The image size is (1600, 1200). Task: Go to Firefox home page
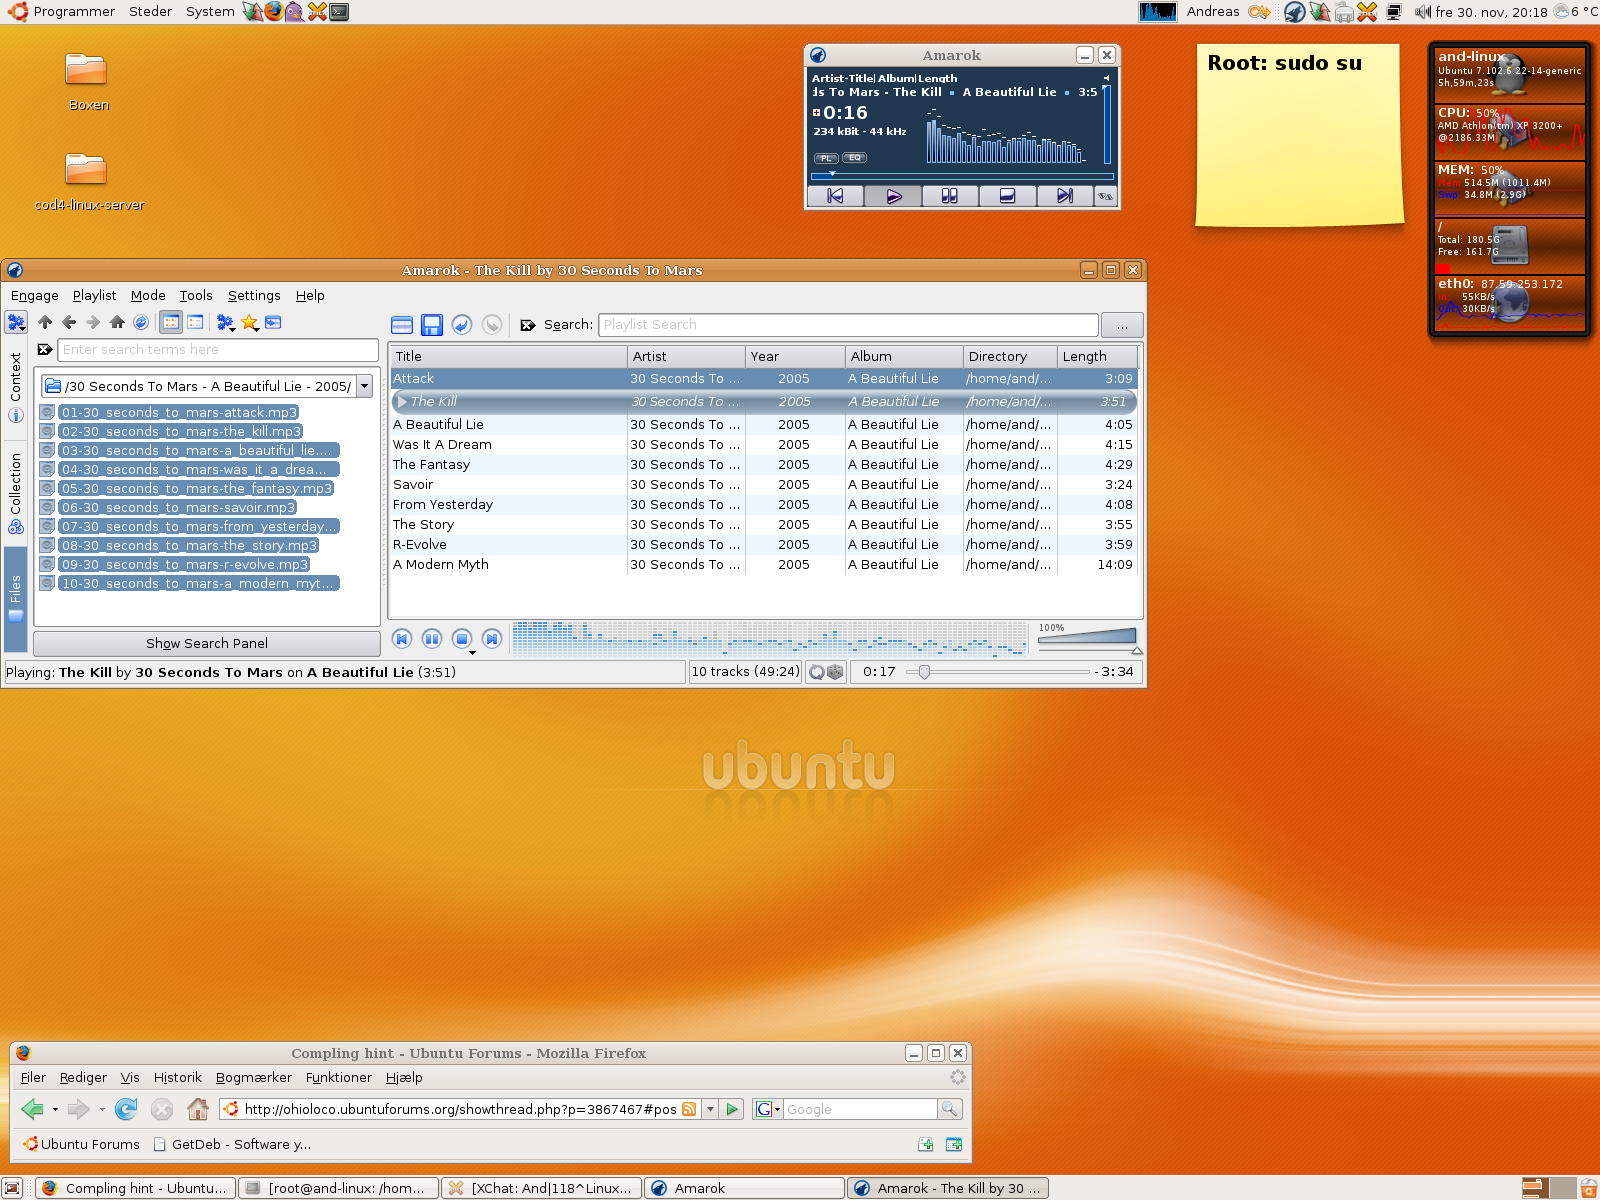click(x=198, y=1109)
